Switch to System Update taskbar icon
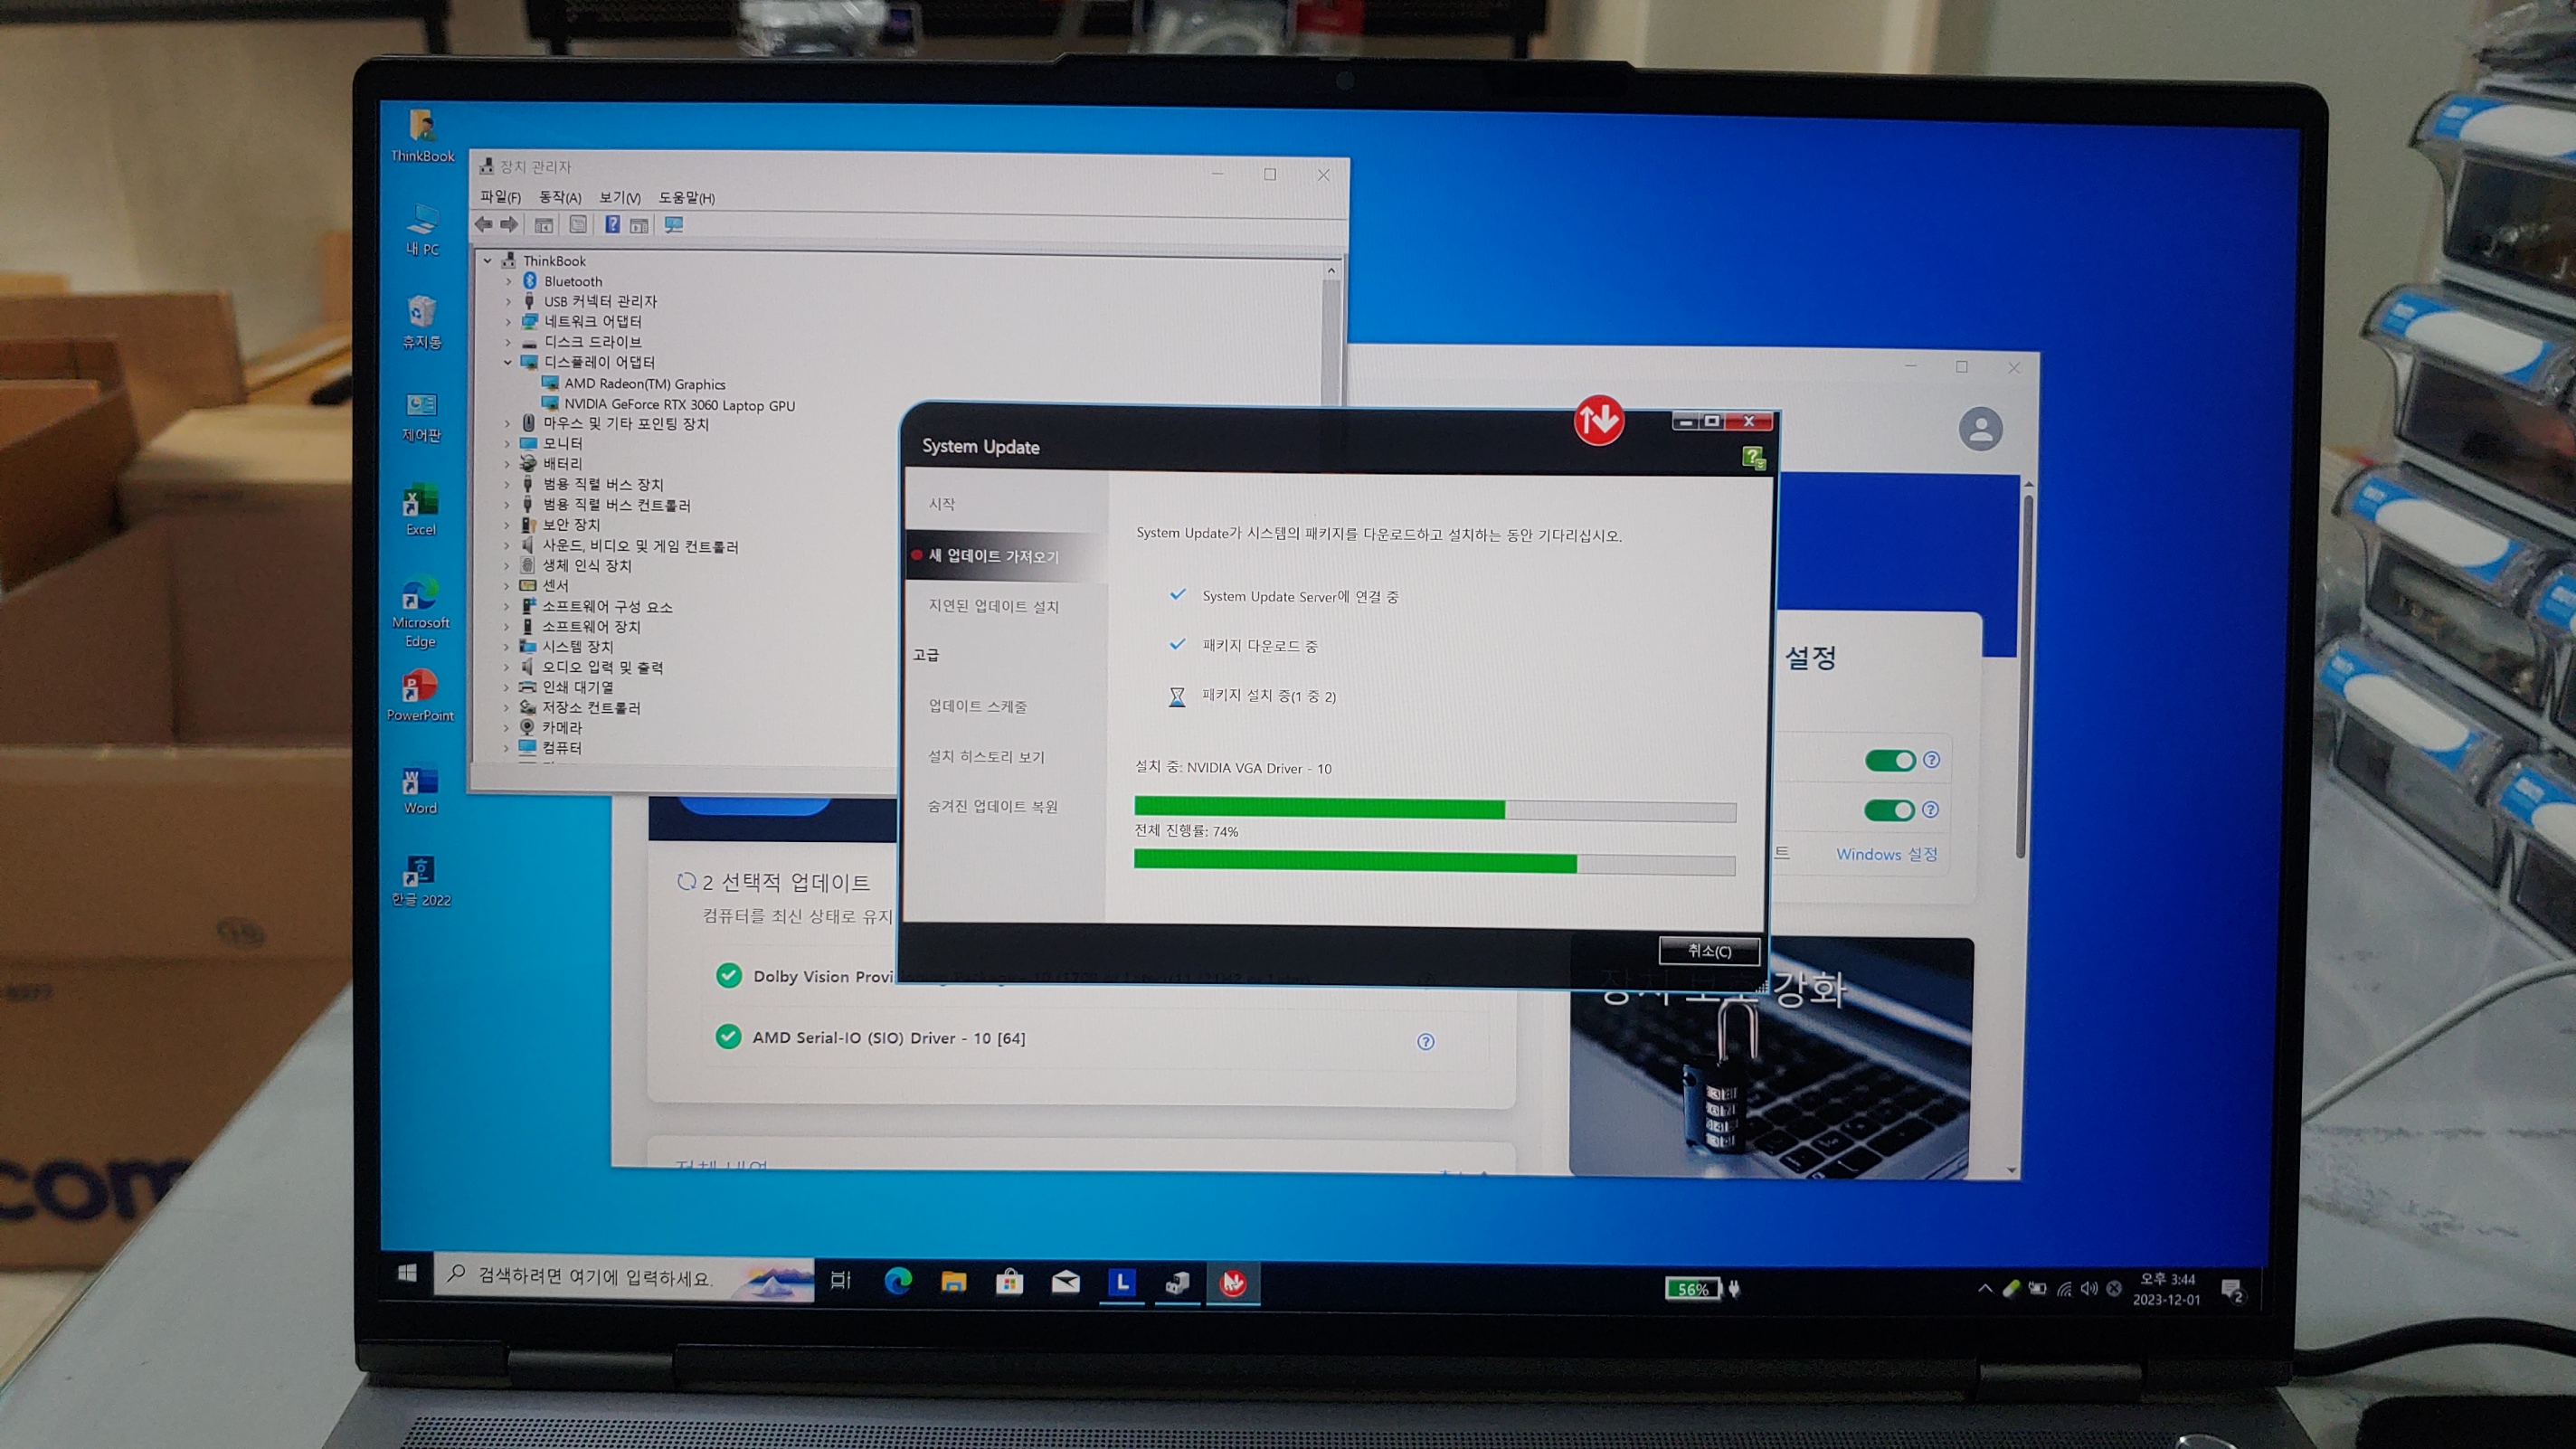The image size is (2576, 1449). coord(1233,1283)
